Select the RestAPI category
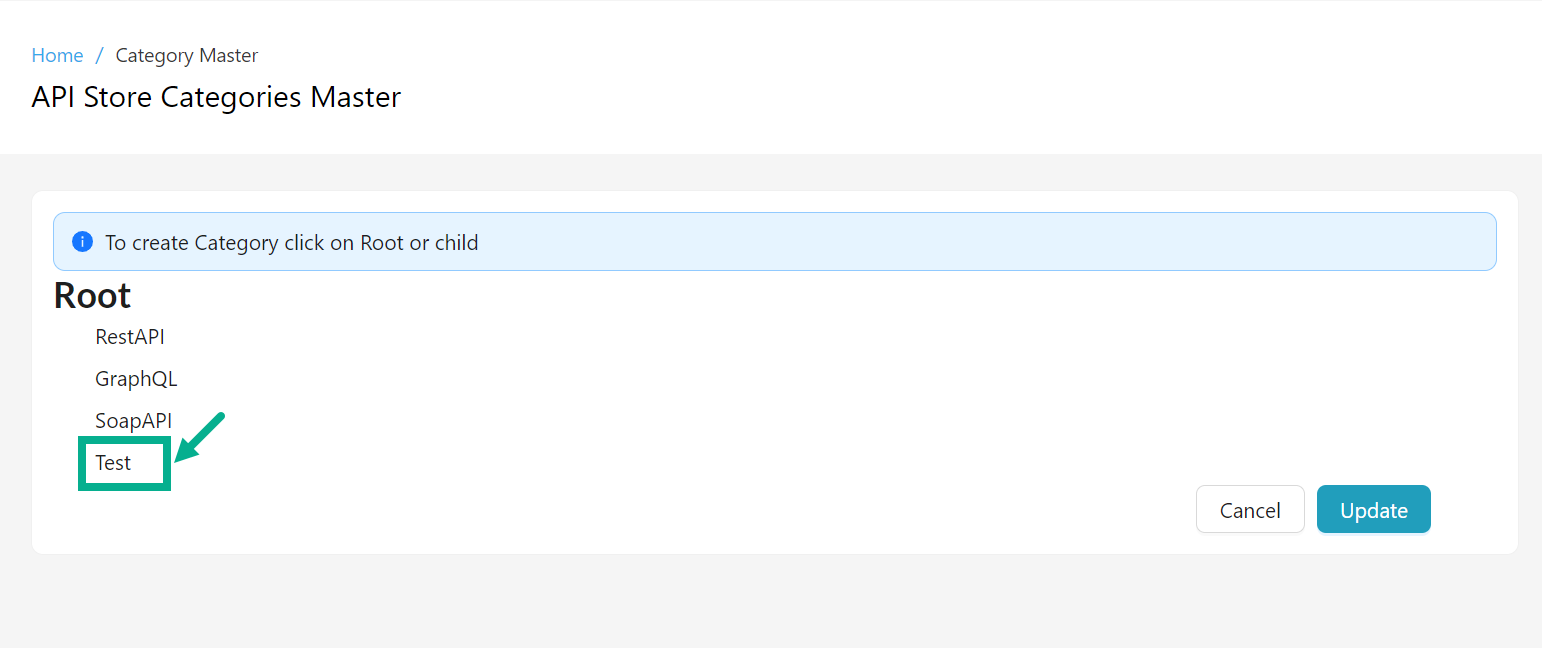 click(x=130, y=337)
